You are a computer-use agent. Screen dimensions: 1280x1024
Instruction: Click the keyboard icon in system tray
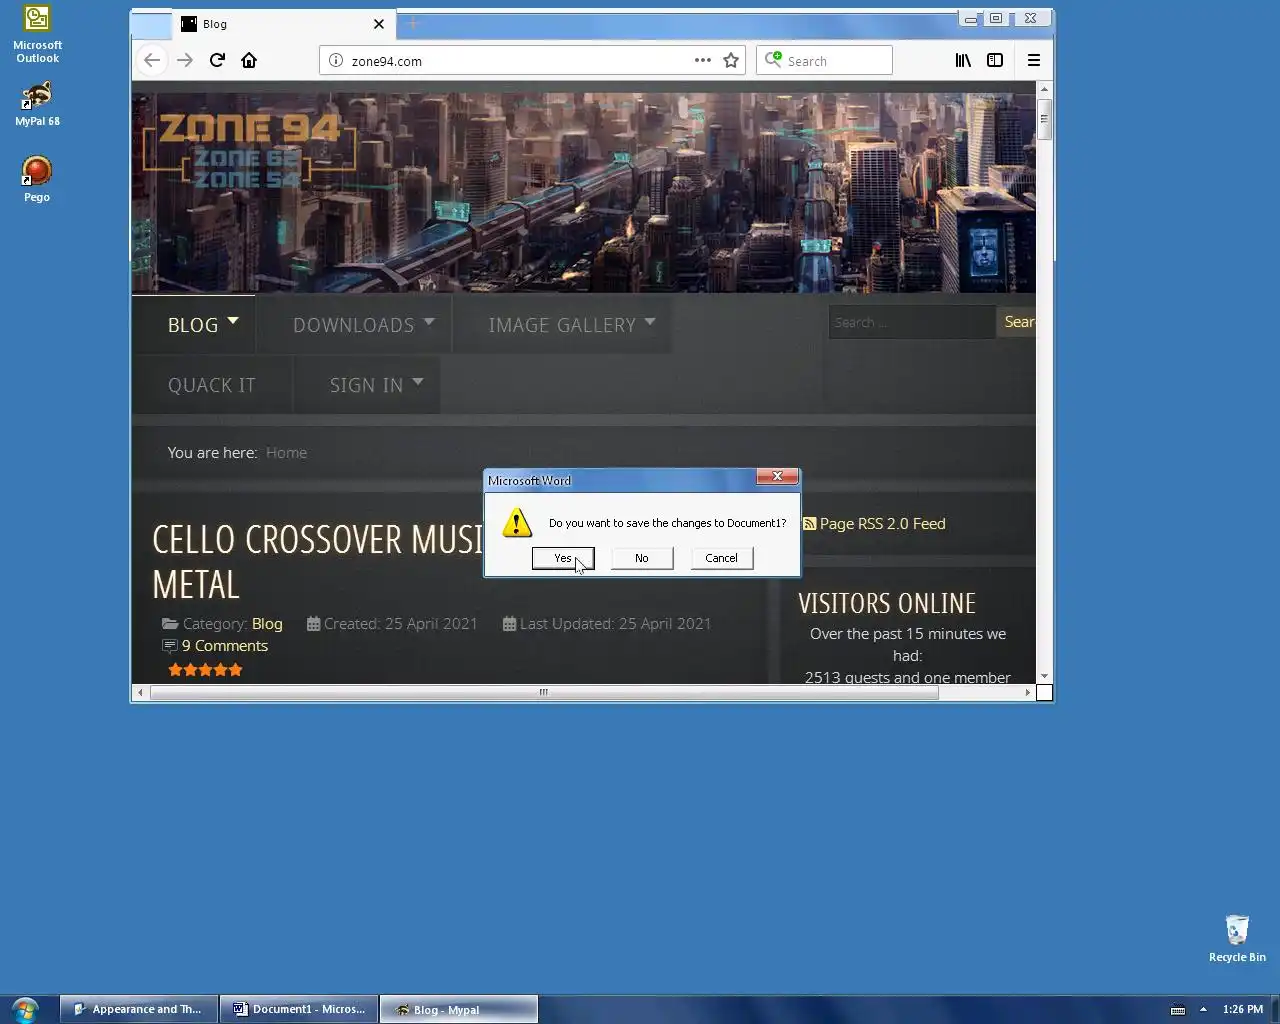[x=1178, y=1009]
